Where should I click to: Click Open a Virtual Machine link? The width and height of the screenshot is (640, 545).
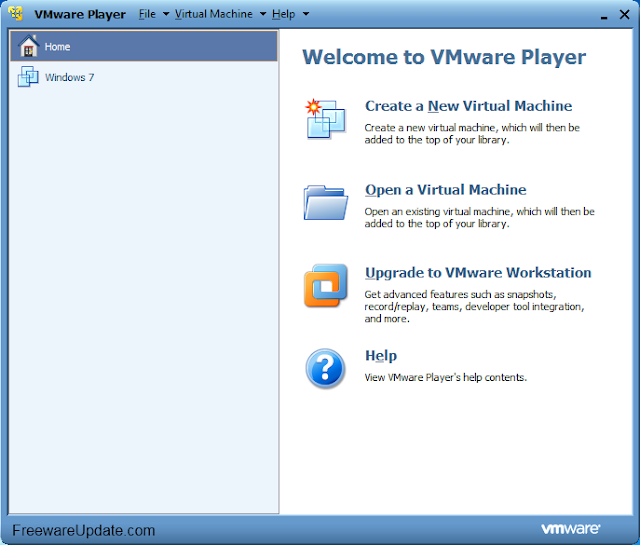[445, 190]
